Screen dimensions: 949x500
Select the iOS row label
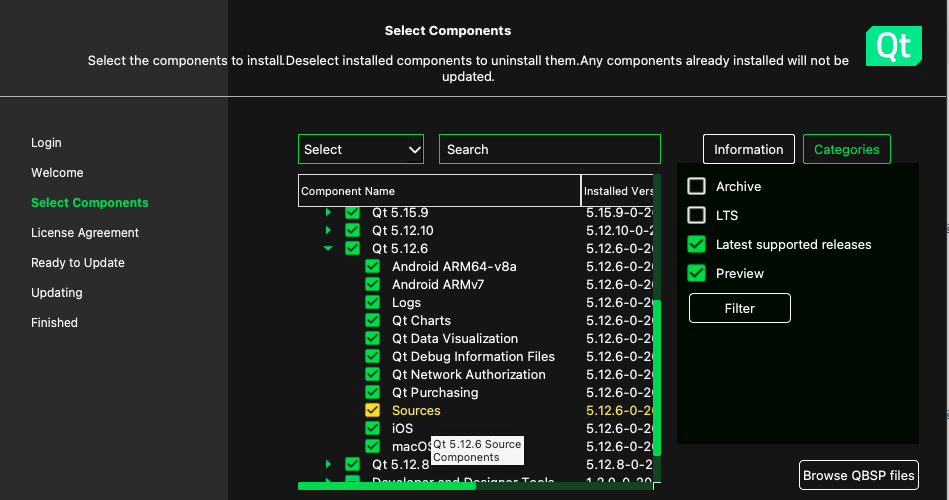coord(402,428)
